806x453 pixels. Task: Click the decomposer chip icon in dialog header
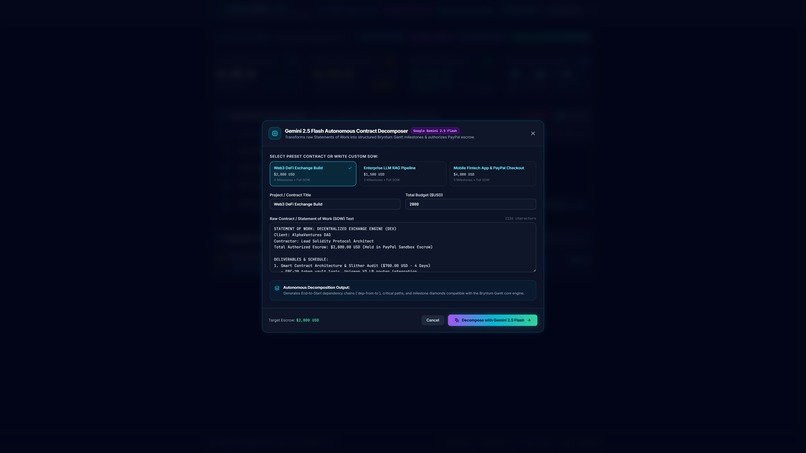point(275,133)
